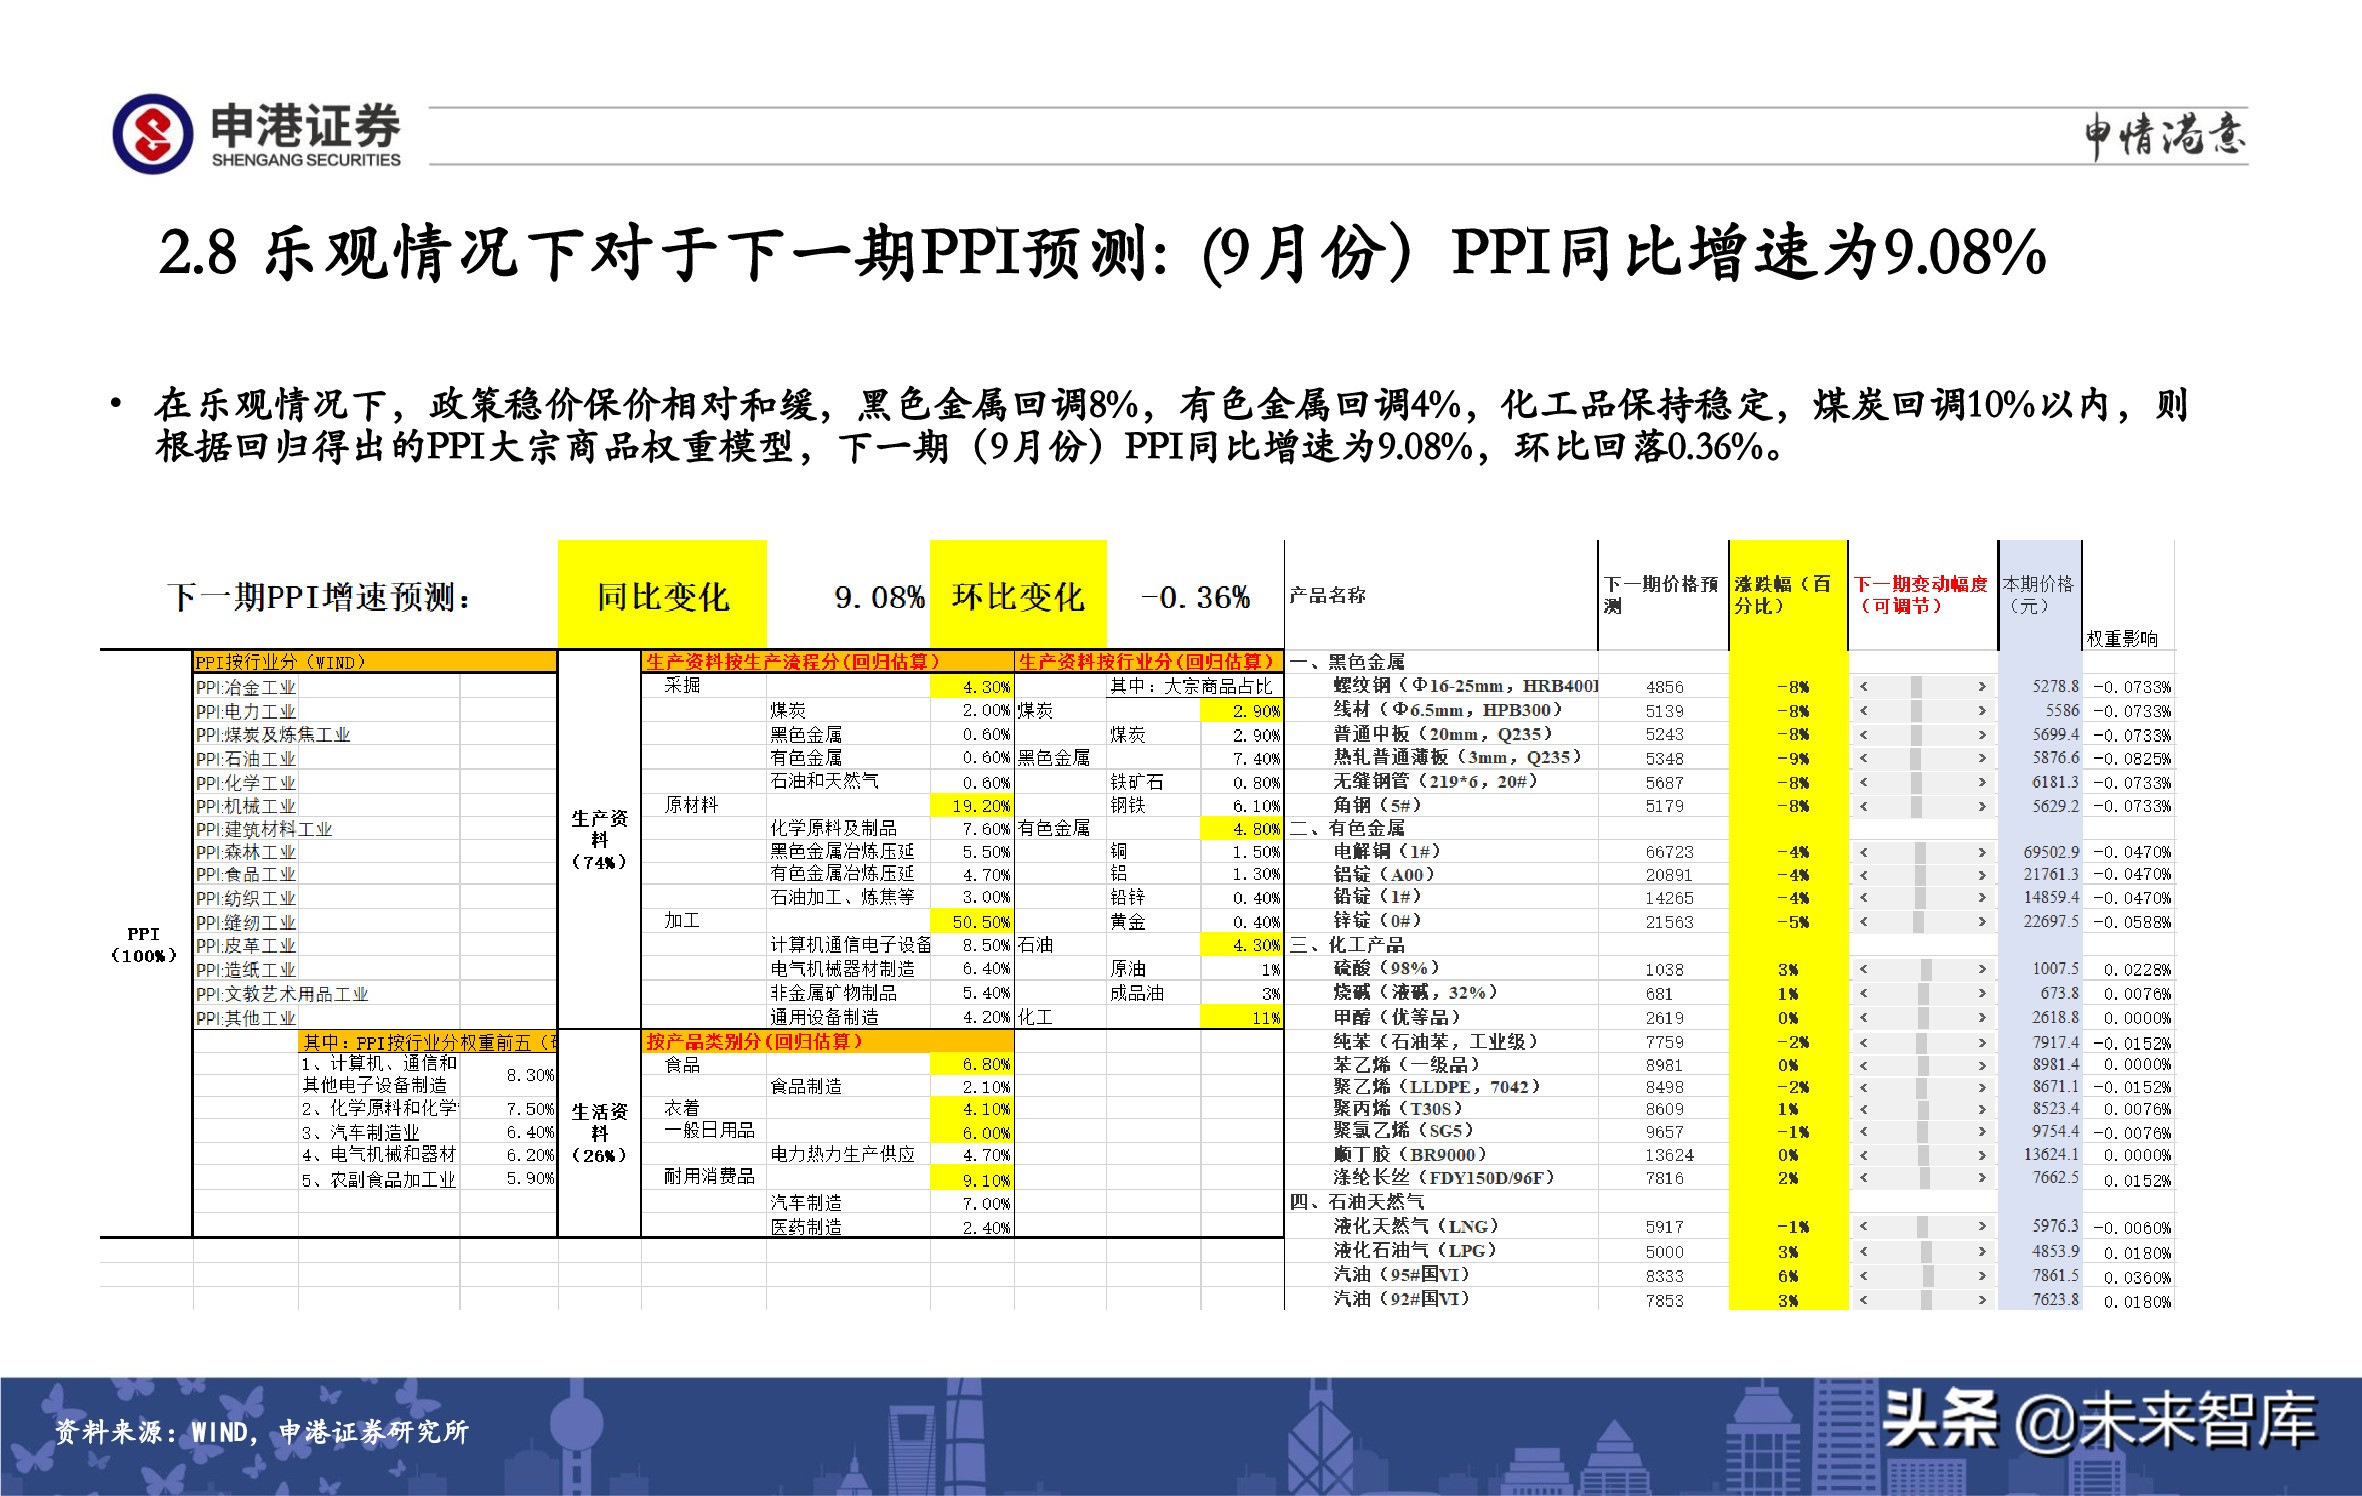Click the 涨跌幅（百分比） column header

click(x=1787, y=595)
